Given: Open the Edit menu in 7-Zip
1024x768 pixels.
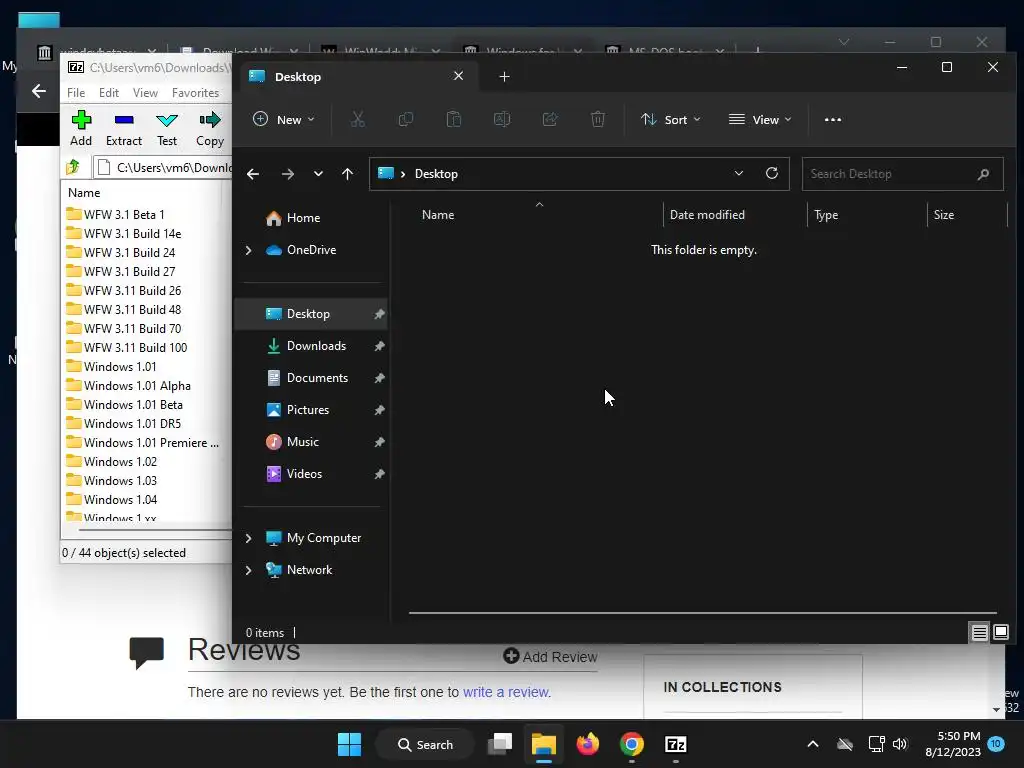Looking at the screenshot, I should point(108,93).
